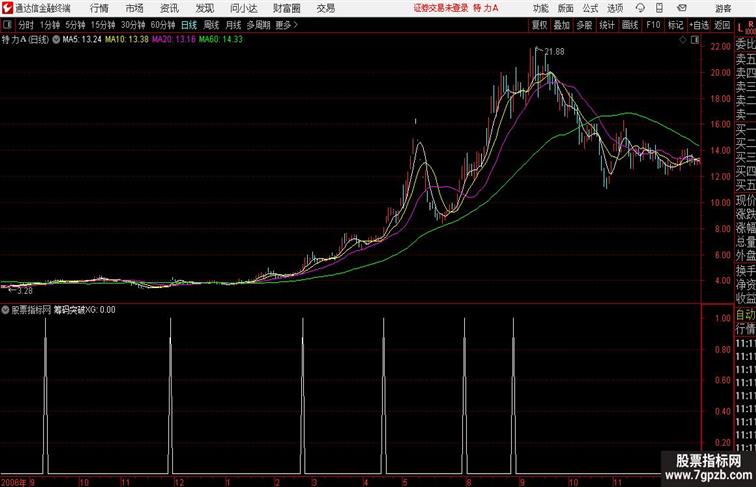Expand the 更多 > period options
Image resolution: width=756 pixels, height=487 pixels.
pyautogui.click(x=286, y=25)
